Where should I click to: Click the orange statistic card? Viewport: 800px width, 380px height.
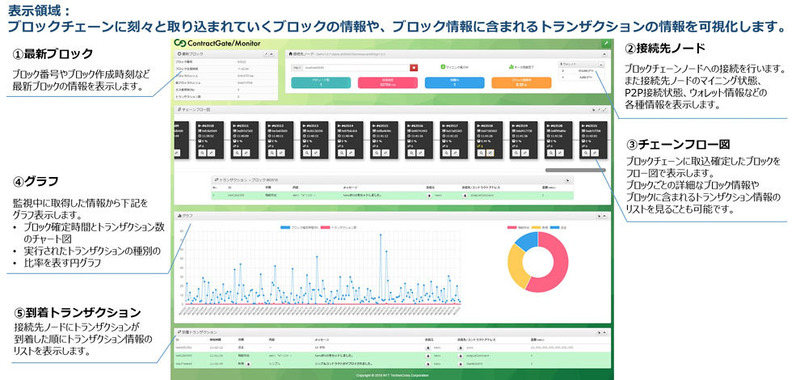[521, 83]
